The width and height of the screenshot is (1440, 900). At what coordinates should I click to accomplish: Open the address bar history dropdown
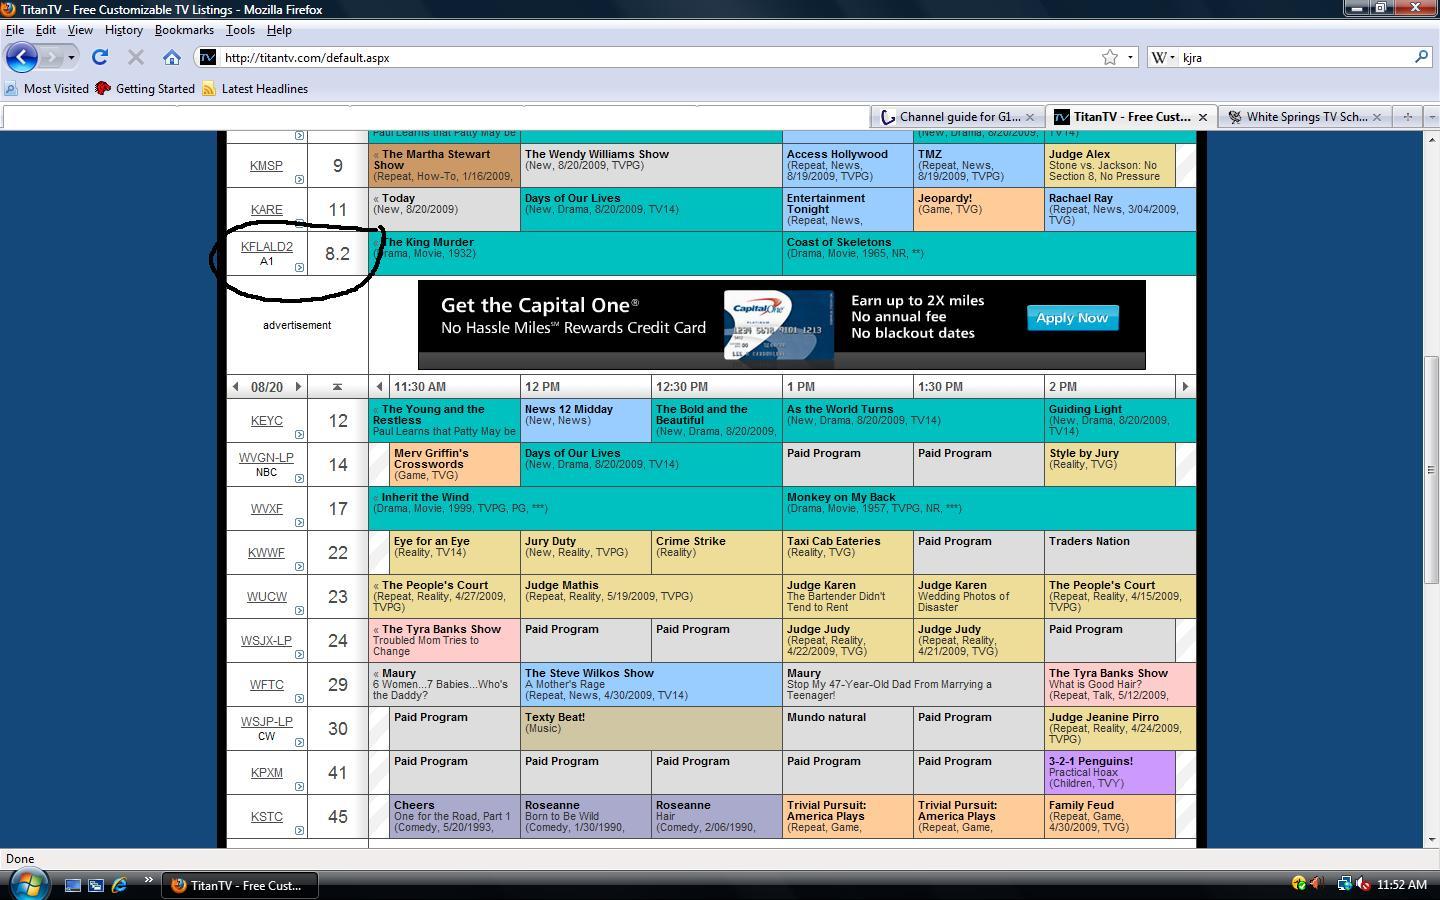1130,57
